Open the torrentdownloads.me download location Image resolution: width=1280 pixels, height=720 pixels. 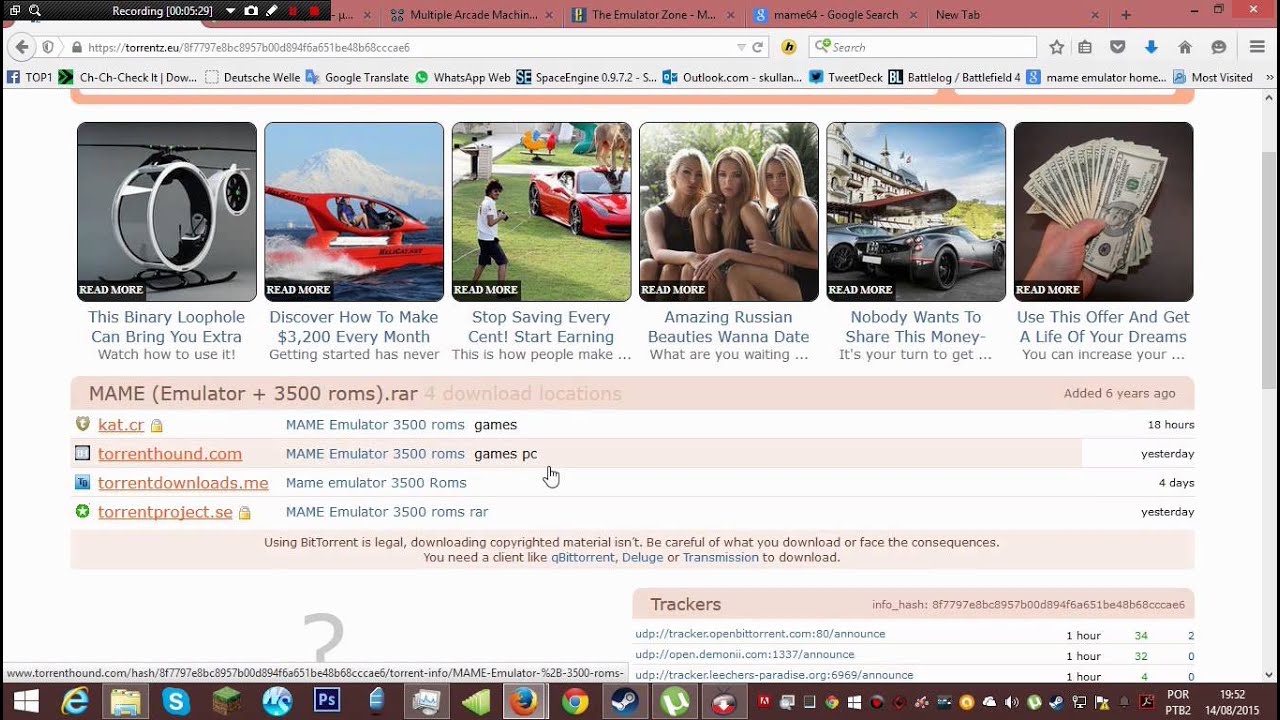coord(183,483)
